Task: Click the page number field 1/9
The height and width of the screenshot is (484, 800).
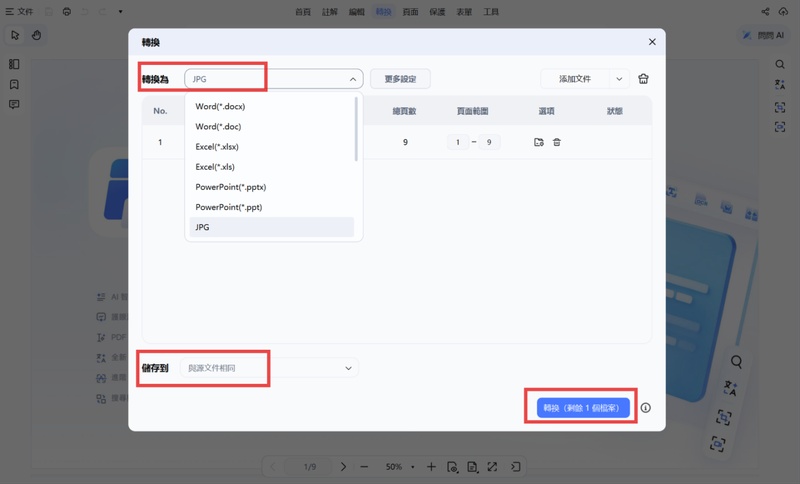Action: (x=310, y=467)
